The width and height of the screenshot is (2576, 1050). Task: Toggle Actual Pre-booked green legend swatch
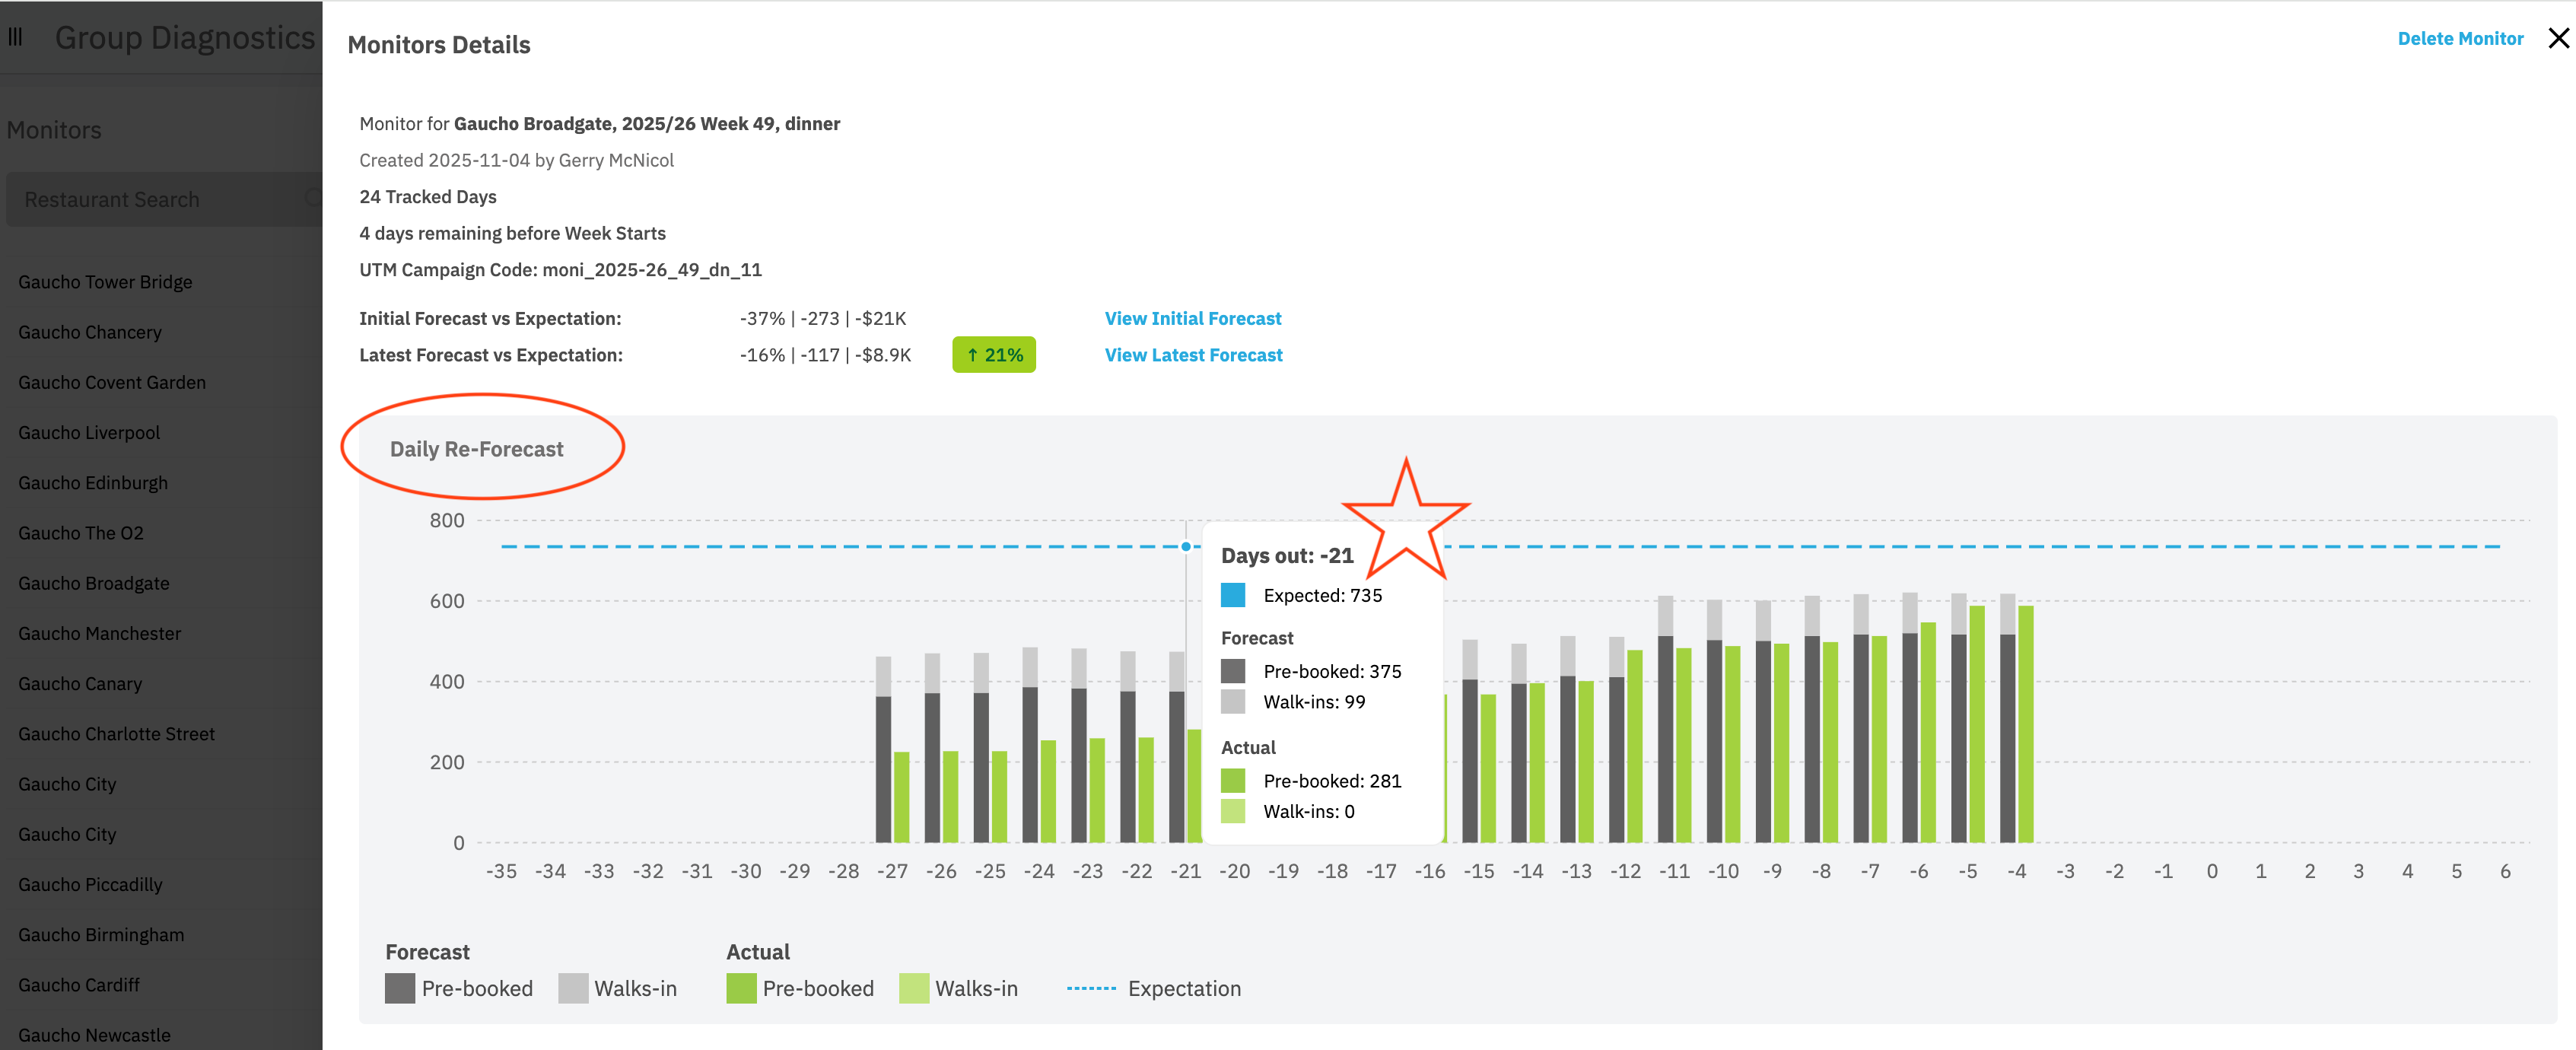click(x=741, y=988)
